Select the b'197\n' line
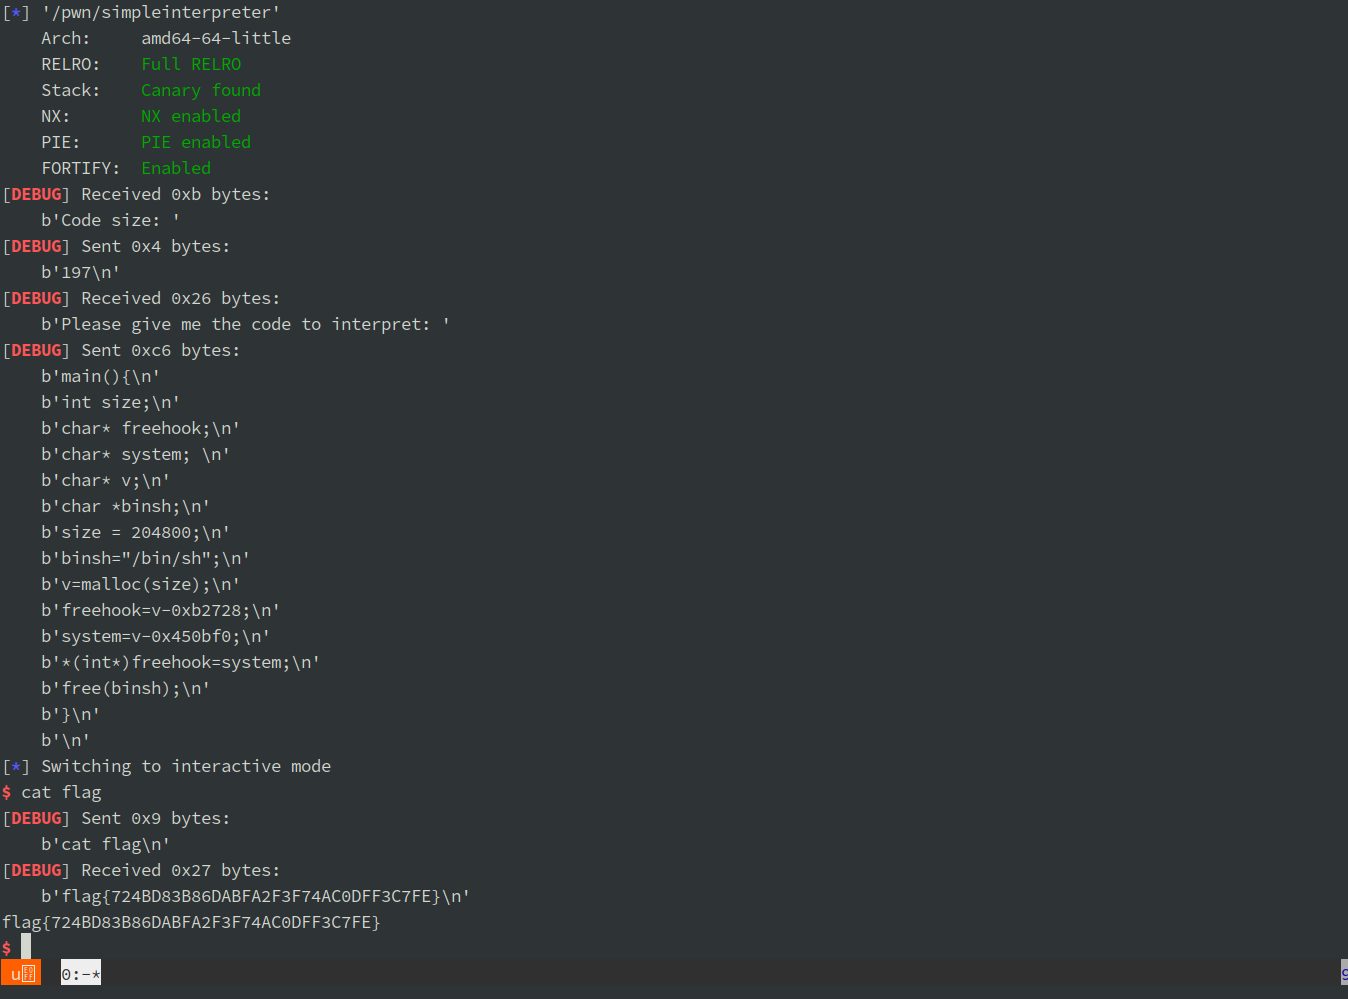 point(81,272)
